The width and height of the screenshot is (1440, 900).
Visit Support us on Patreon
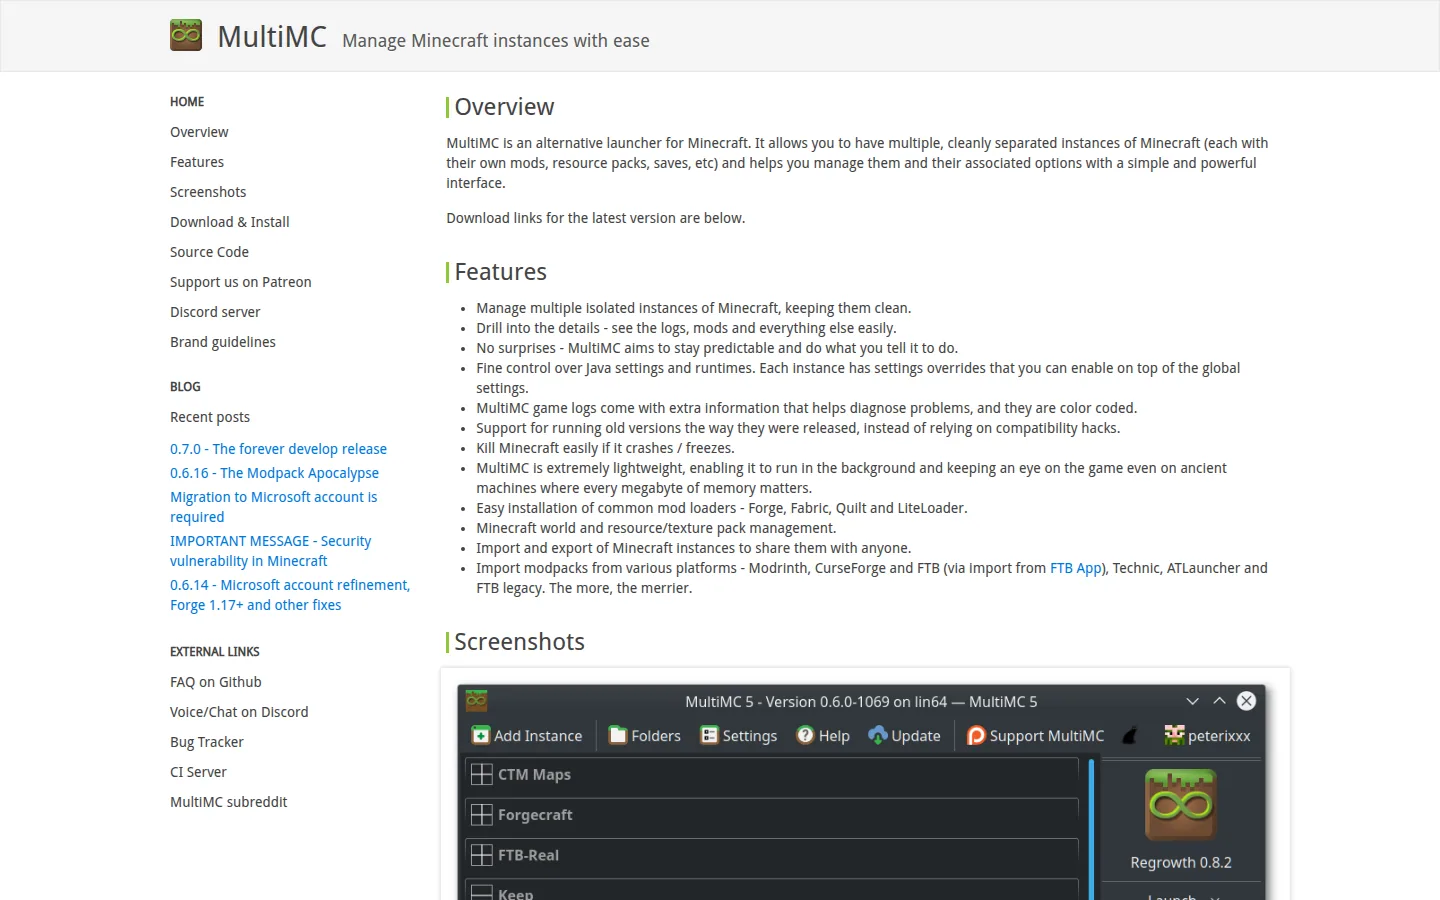(x=241, y=282)
